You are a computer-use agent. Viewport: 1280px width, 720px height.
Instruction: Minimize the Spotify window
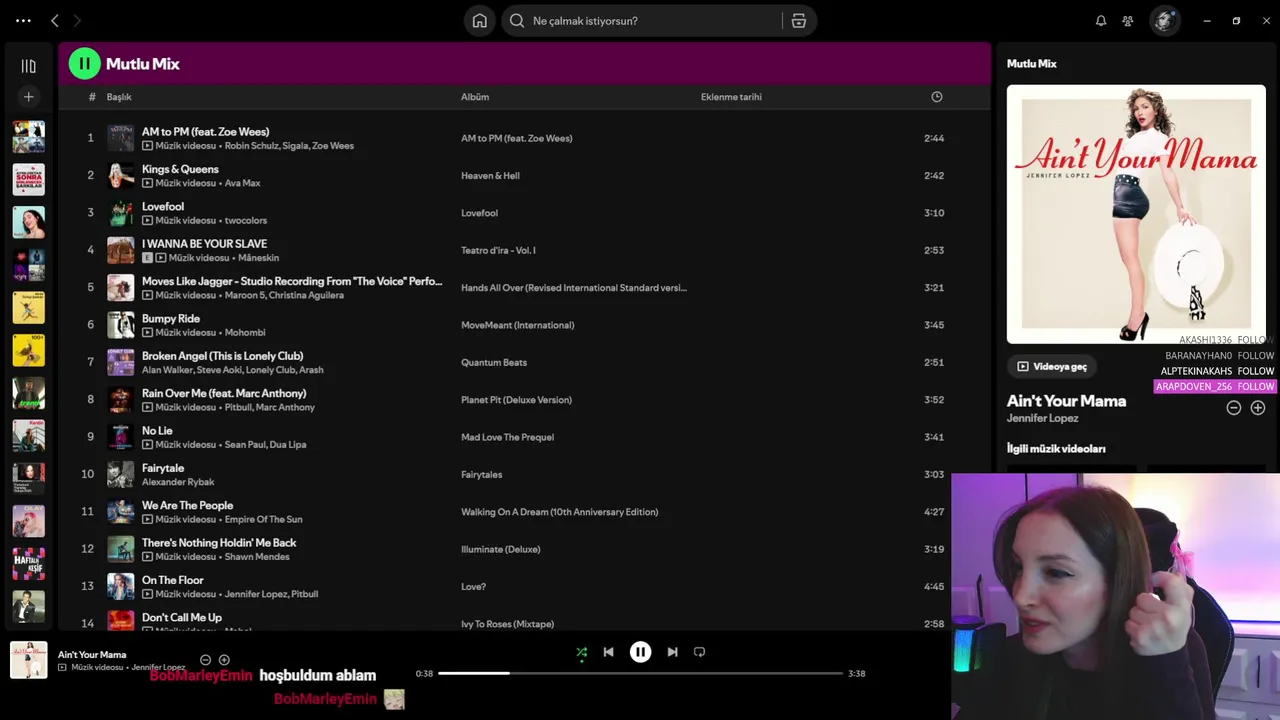(1207, 21)
